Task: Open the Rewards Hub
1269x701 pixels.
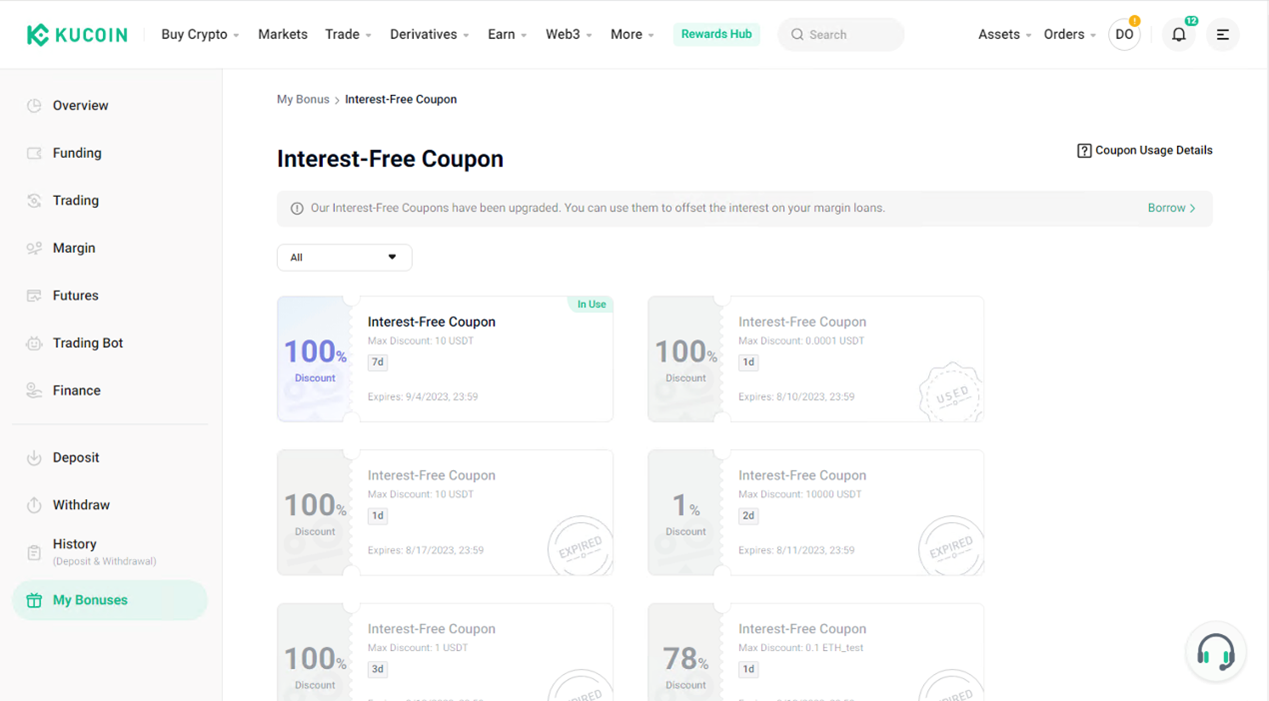Action: [x=716, y=34]
